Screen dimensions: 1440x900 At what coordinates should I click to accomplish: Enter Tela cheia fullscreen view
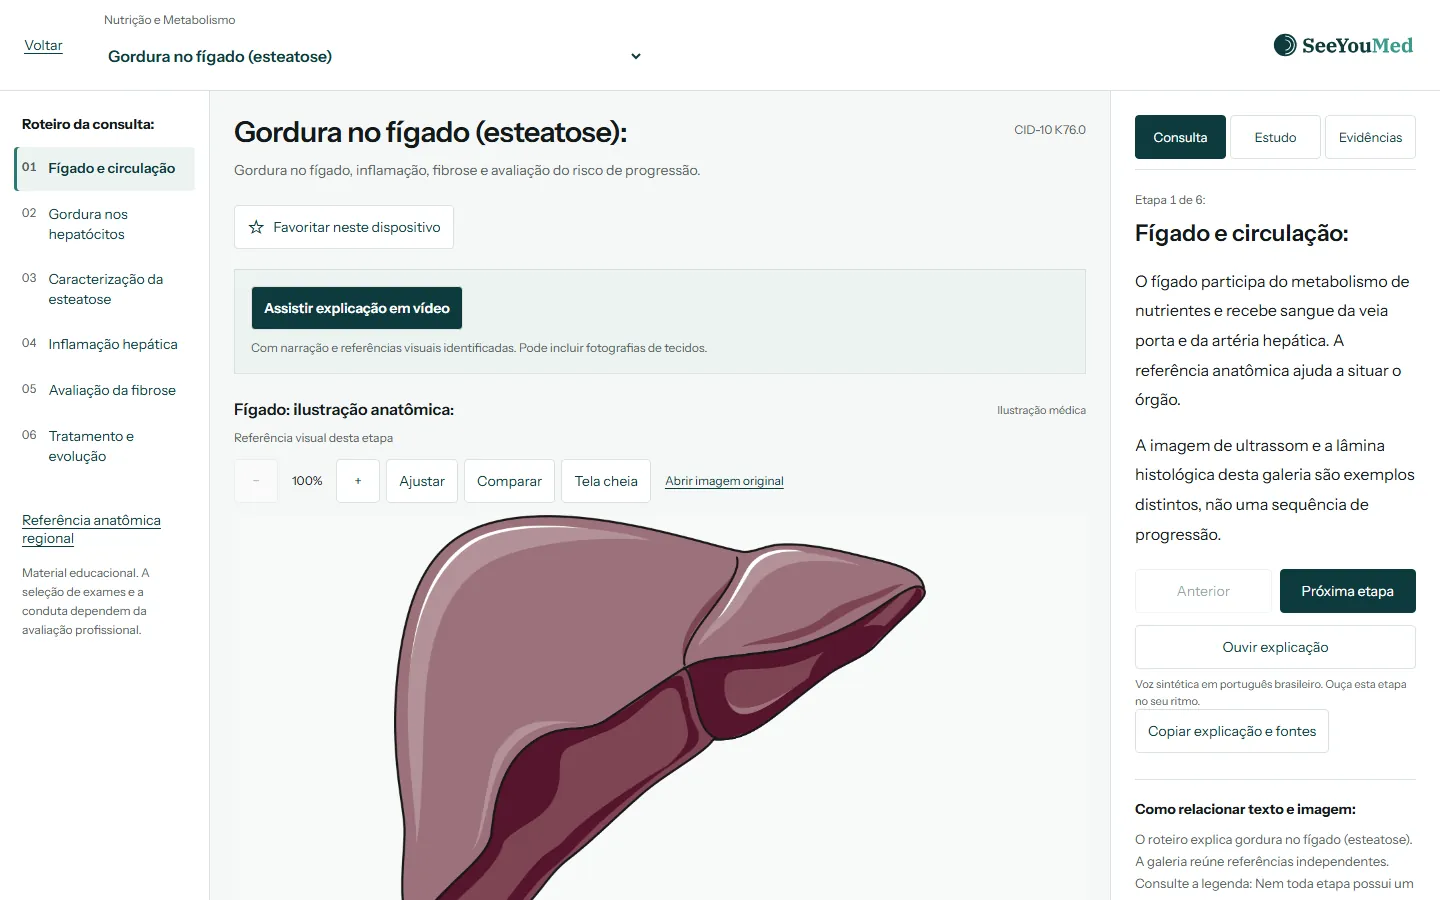[606, 481]
